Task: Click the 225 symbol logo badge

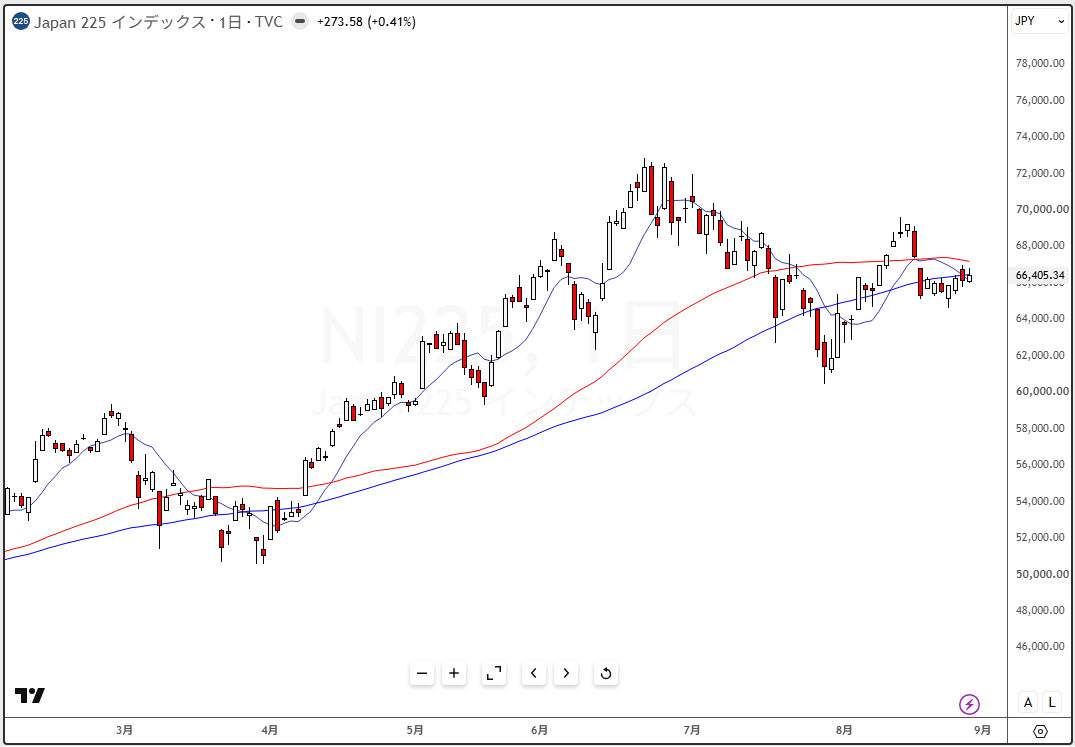Action: pos(21,22)
